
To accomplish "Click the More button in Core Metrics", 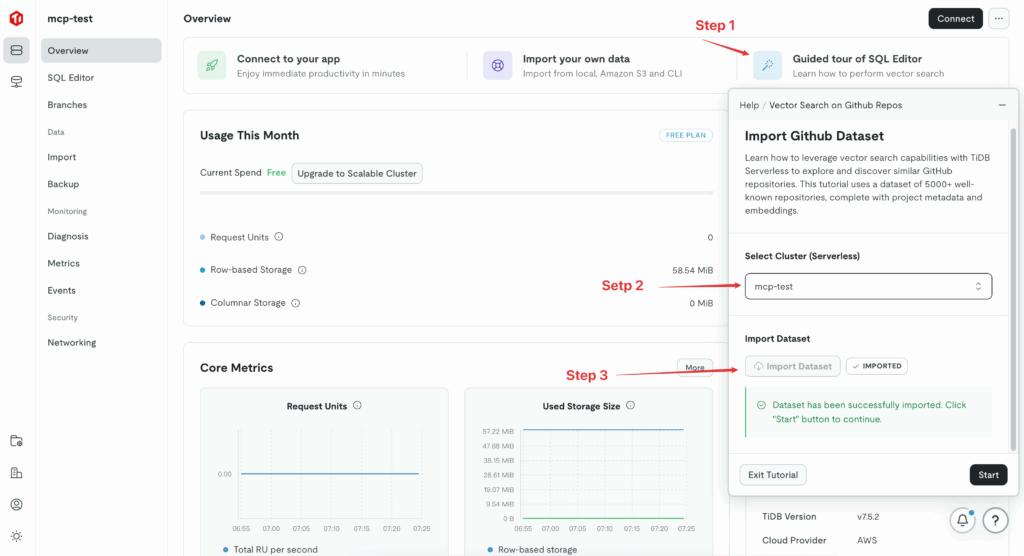I will point(695,367).
